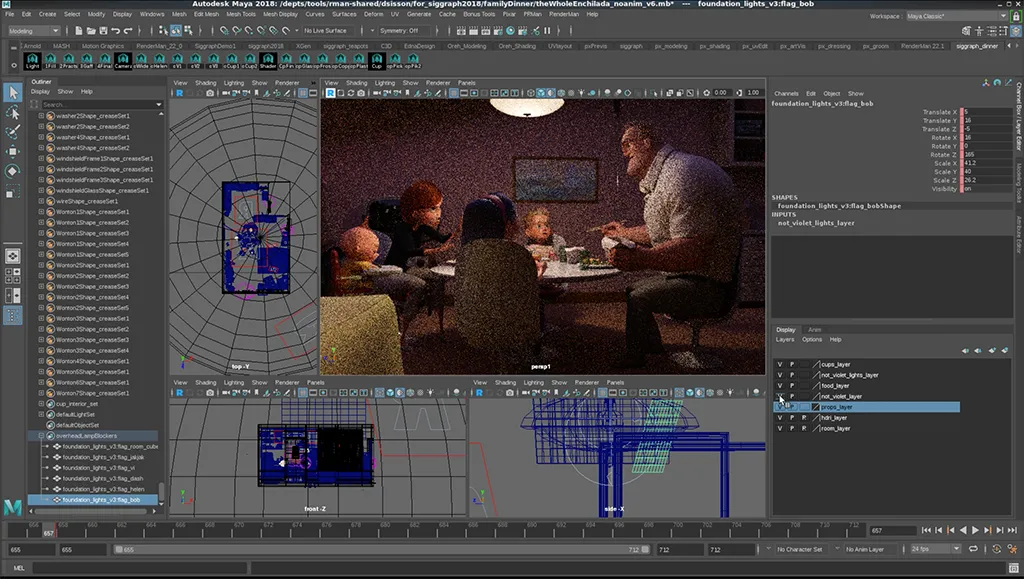
Task: Click the RenderMan render icon in the perspective viewport
Action: coord(330,92)
